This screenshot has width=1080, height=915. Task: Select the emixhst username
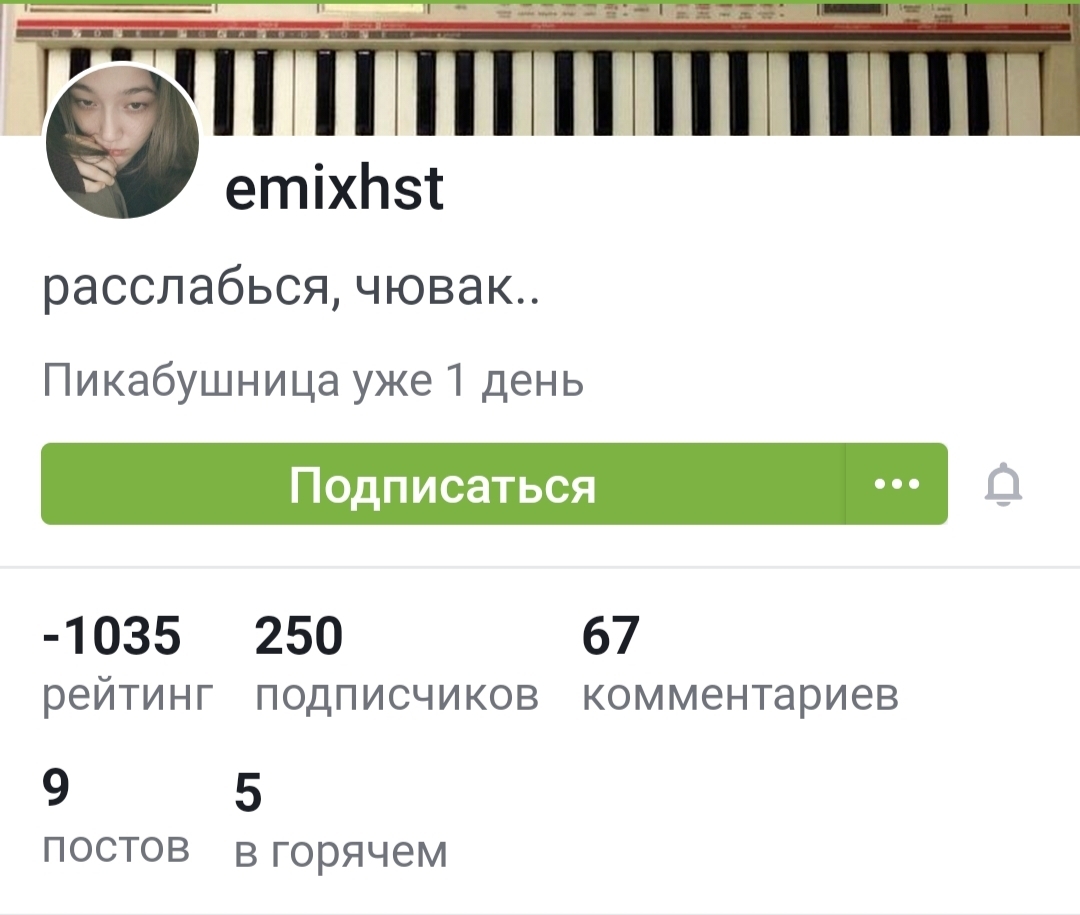pyautogui.click(x=334, y=188)
